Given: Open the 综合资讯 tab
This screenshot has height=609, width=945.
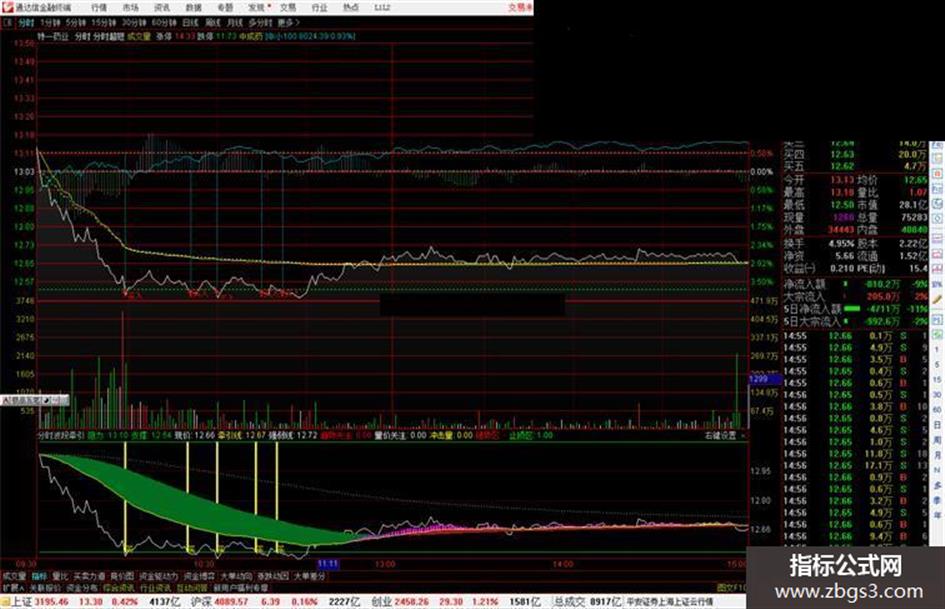Looking at the screenshot, I should (119, 587).
